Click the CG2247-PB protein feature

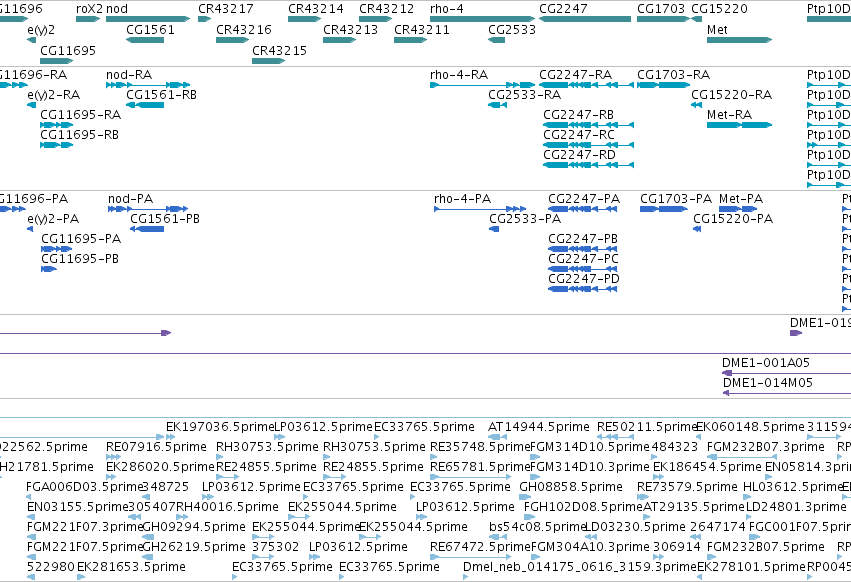tap(582, 249)
